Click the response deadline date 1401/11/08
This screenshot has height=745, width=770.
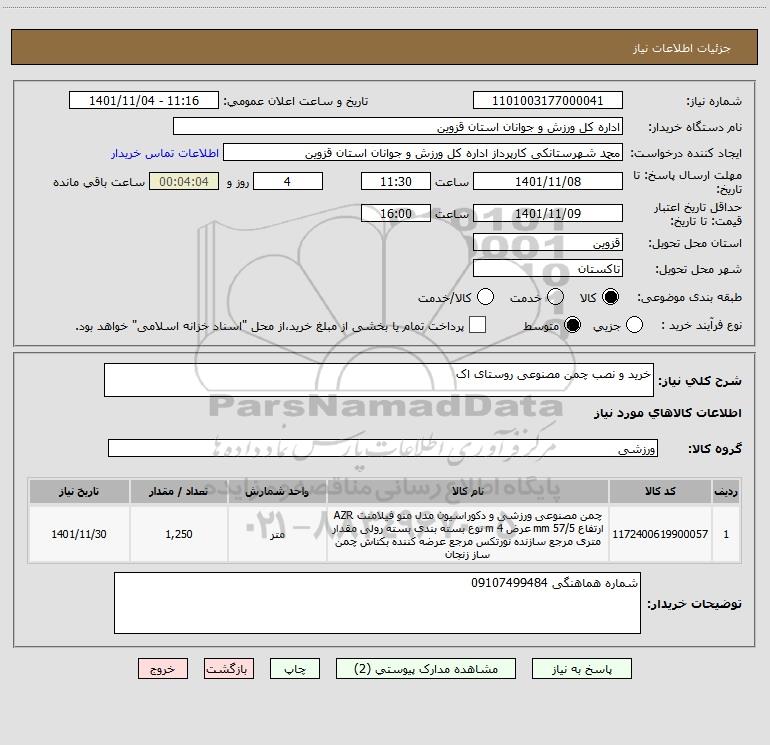(548, 181)
